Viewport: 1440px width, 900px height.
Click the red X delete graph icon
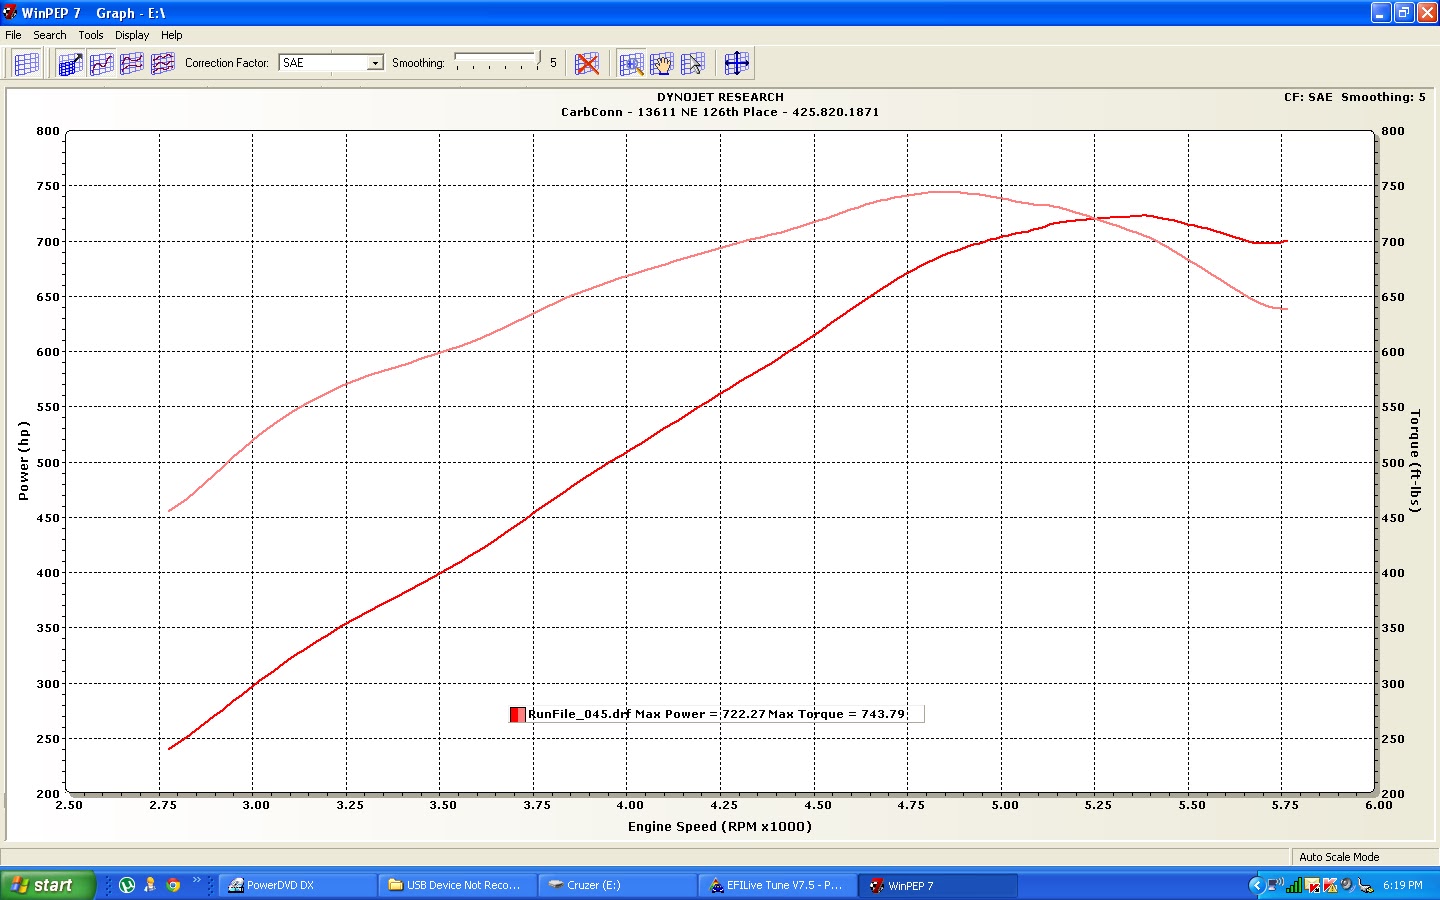(x=587, y=64)
